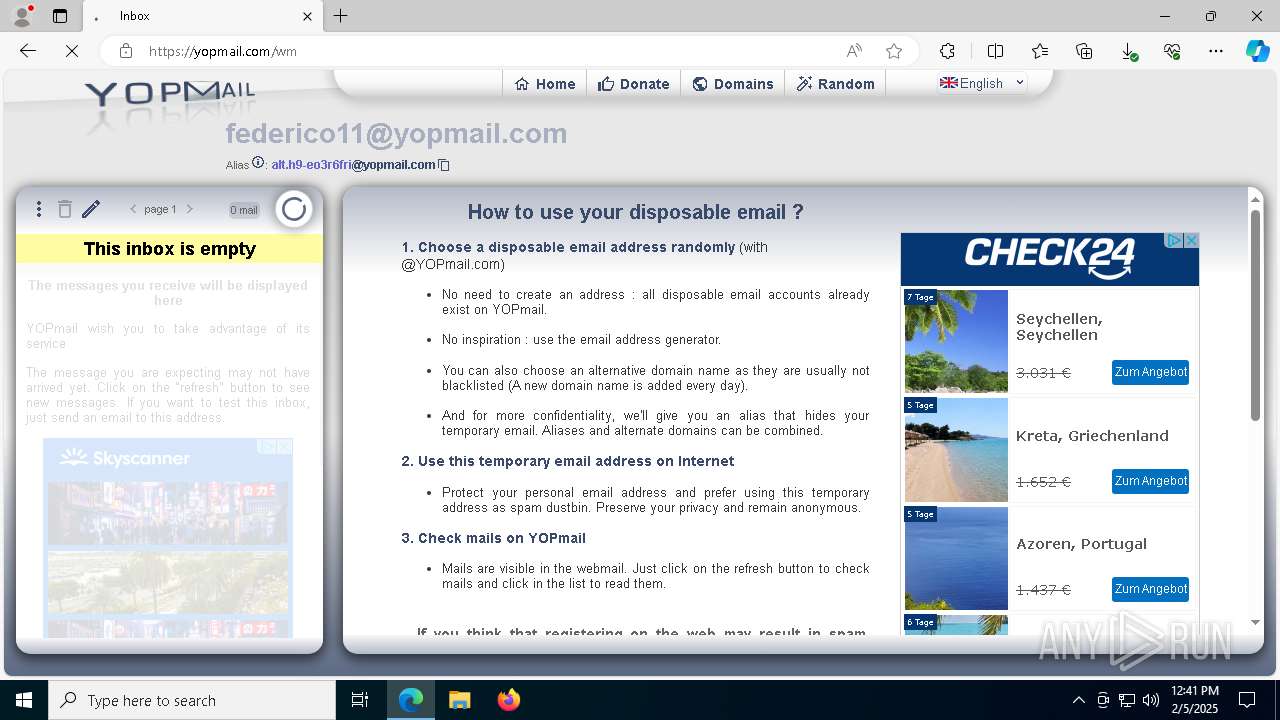Open tab actions menu icon
This screenshot has height=720, width=1280.
pyautogui.click(x=60, y=16)
